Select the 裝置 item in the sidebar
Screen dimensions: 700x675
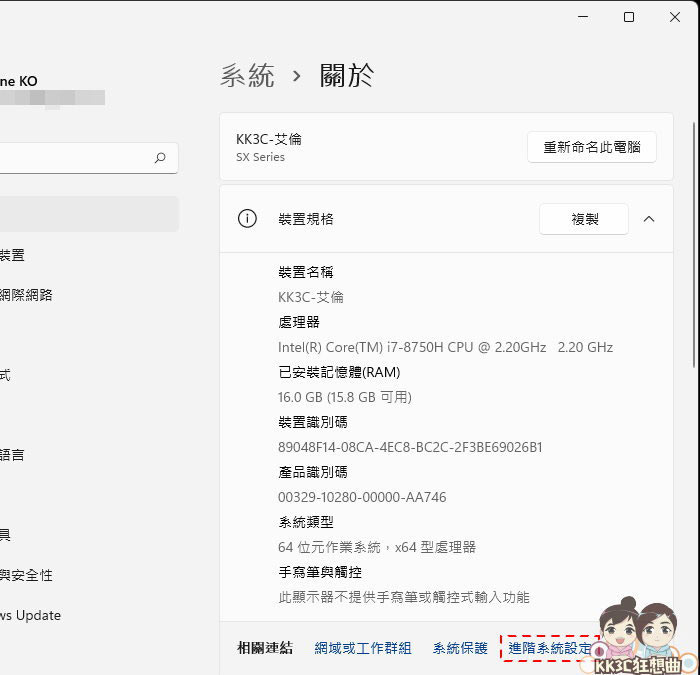pos(12,255)
